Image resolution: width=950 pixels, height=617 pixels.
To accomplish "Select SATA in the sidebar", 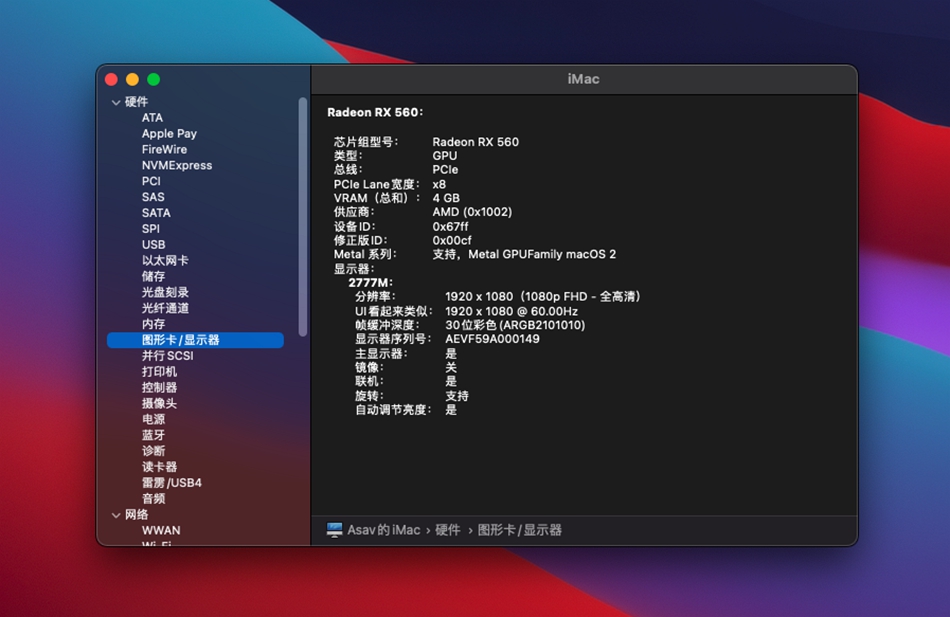I will [x=156, y=213].
